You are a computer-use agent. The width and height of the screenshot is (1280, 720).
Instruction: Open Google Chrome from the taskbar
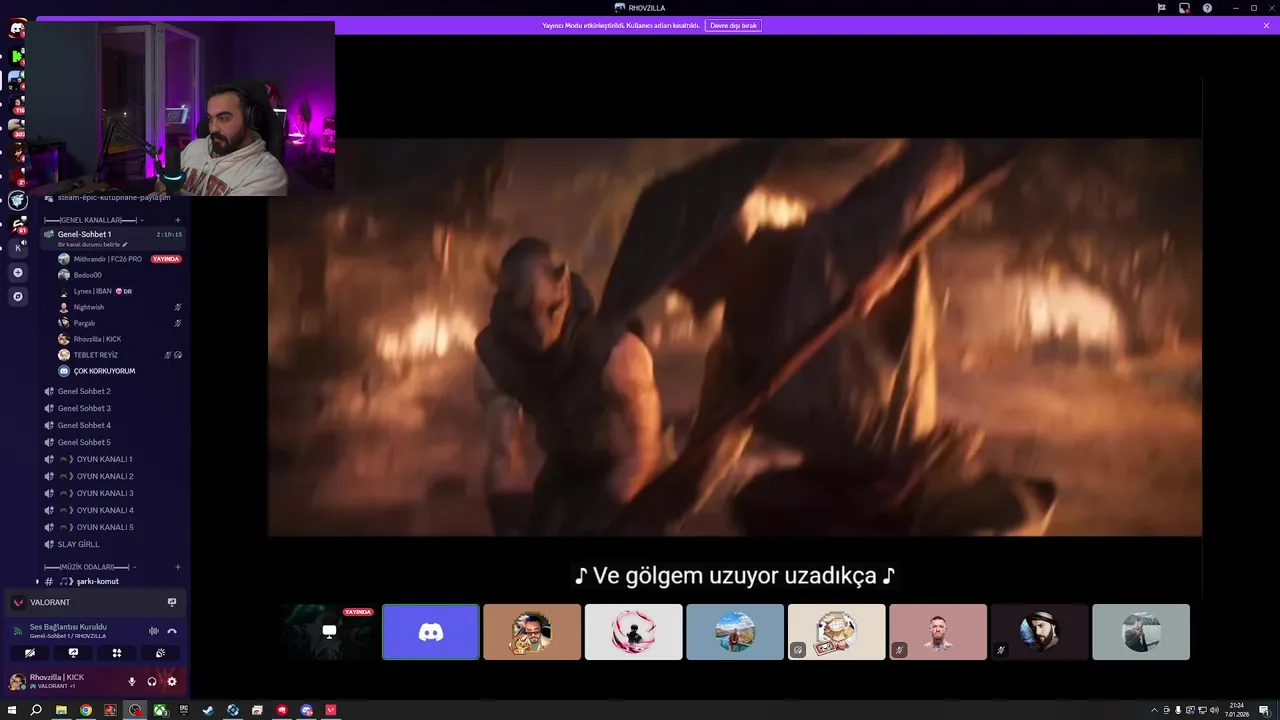tap(86, 711)
